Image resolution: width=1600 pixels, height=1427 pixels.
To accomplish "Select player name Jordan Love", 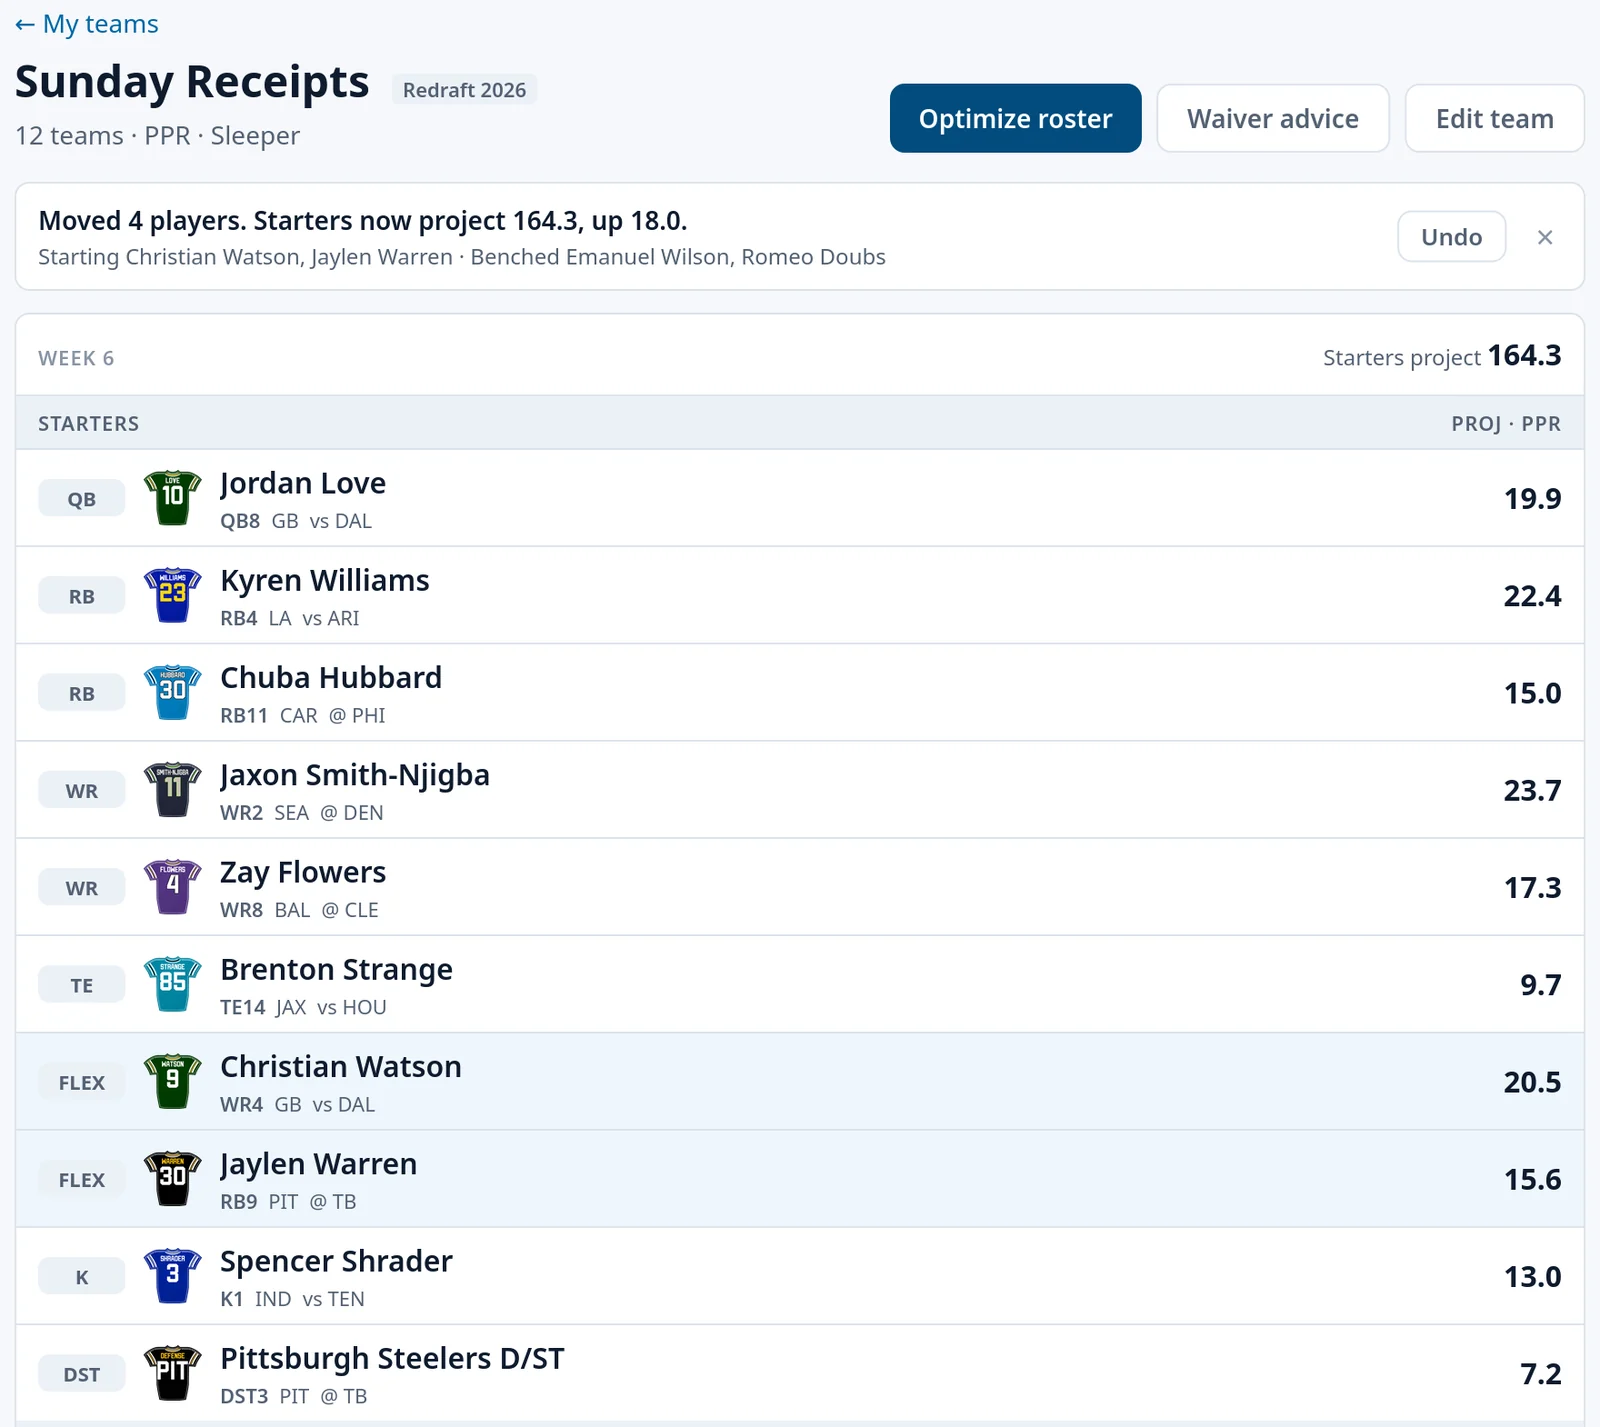I will click(x=303, y=483).
